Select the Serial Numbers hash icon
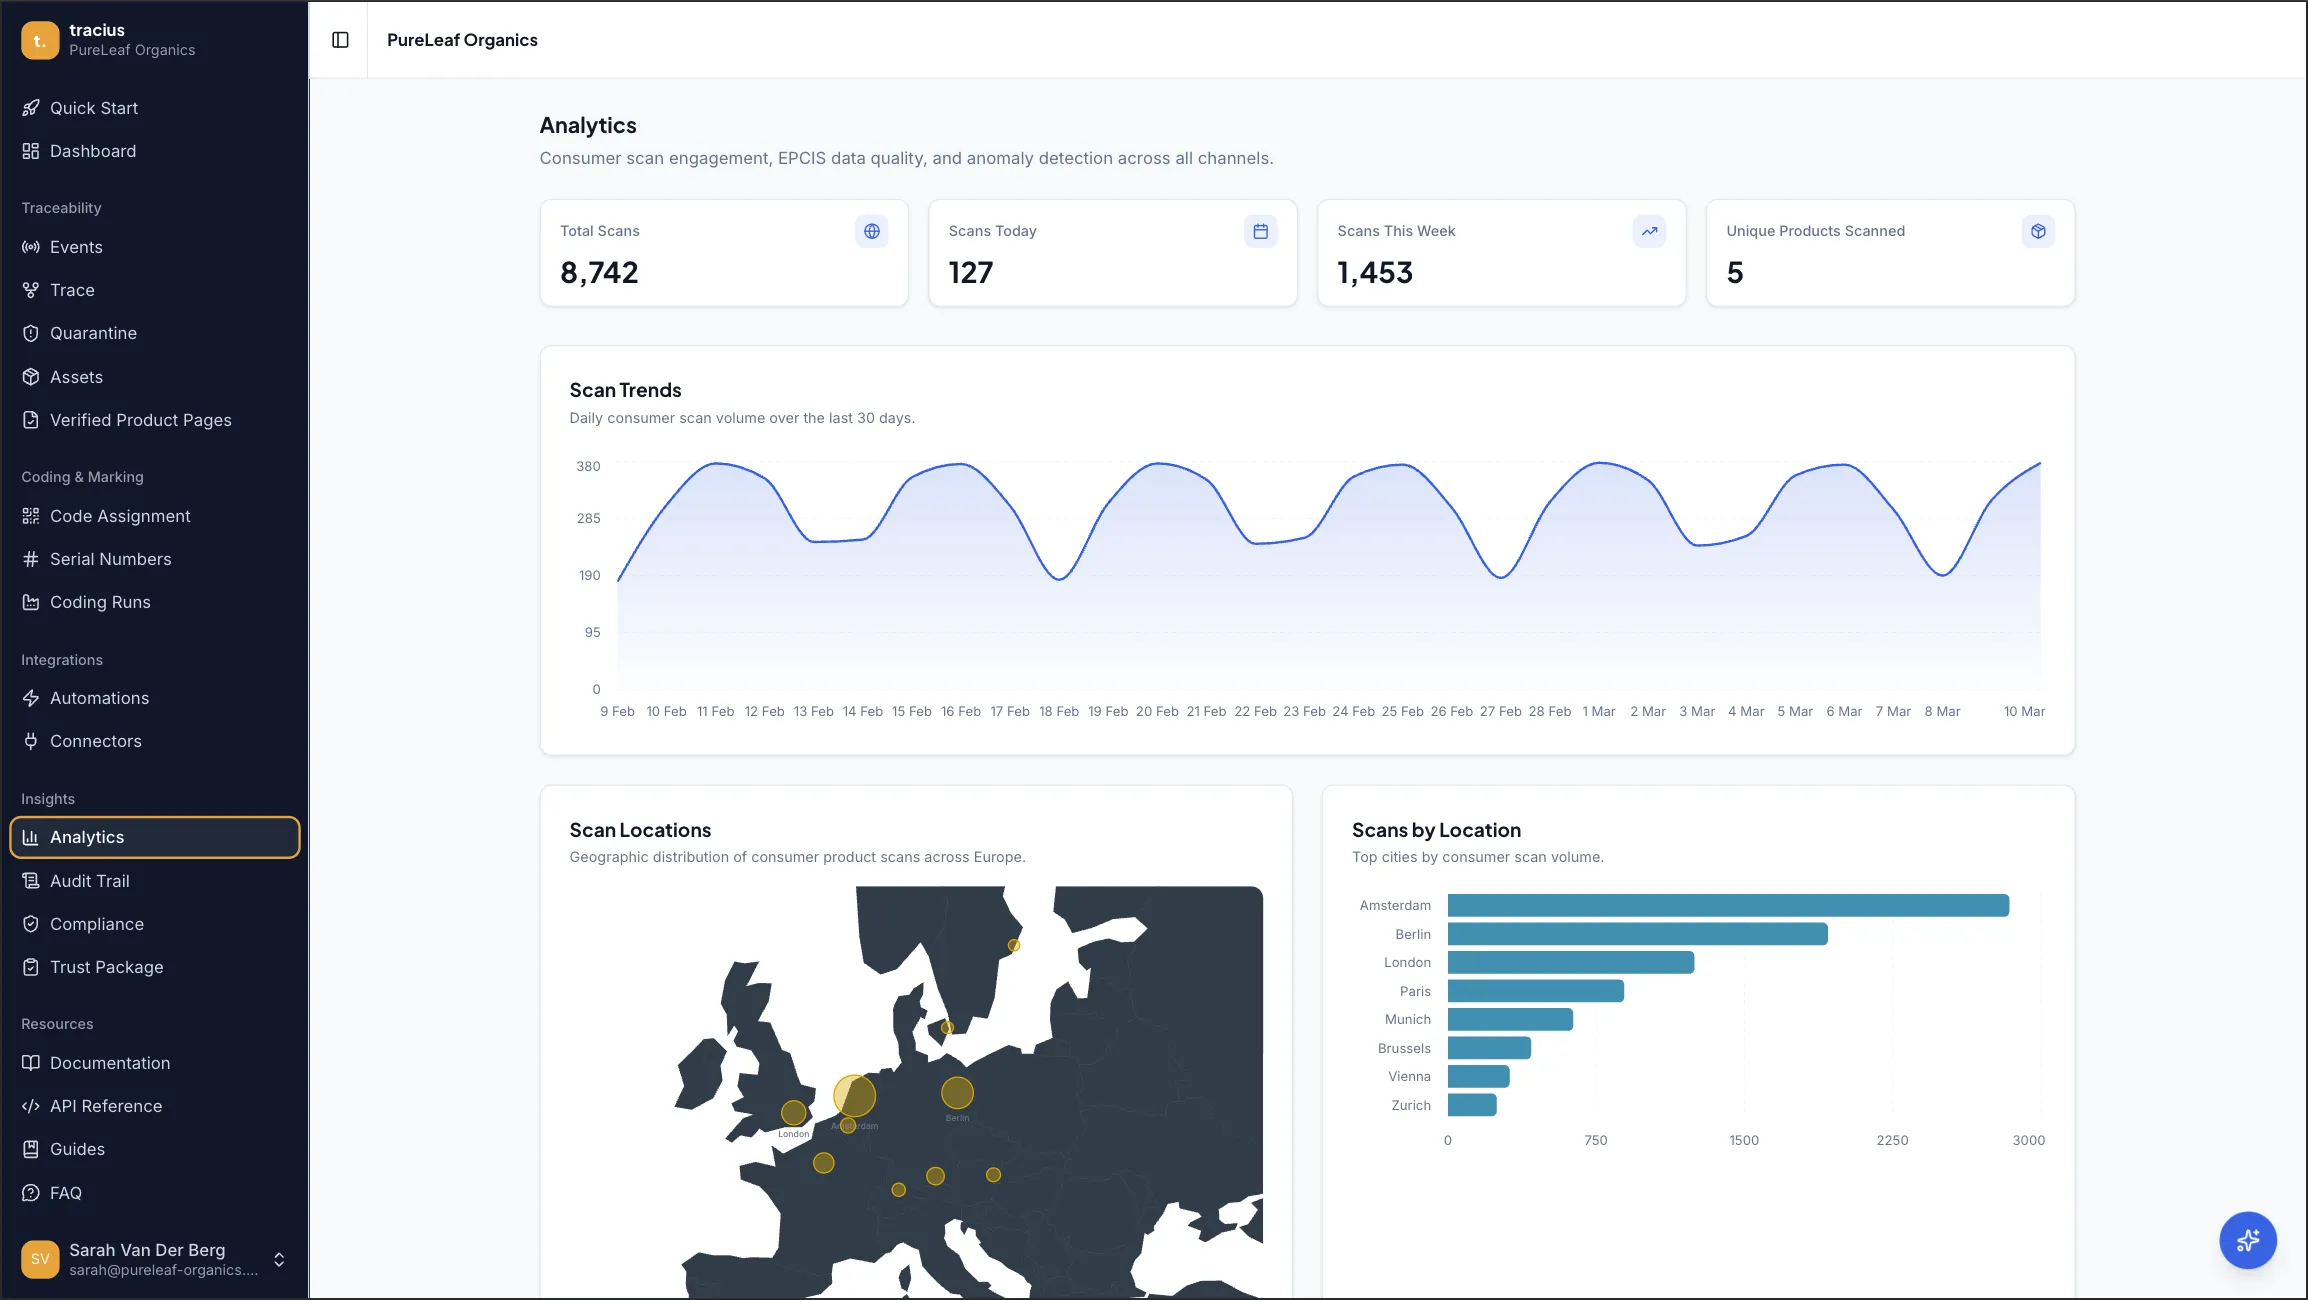Viewport: 2308px width, 1300px height. [31, 559]
